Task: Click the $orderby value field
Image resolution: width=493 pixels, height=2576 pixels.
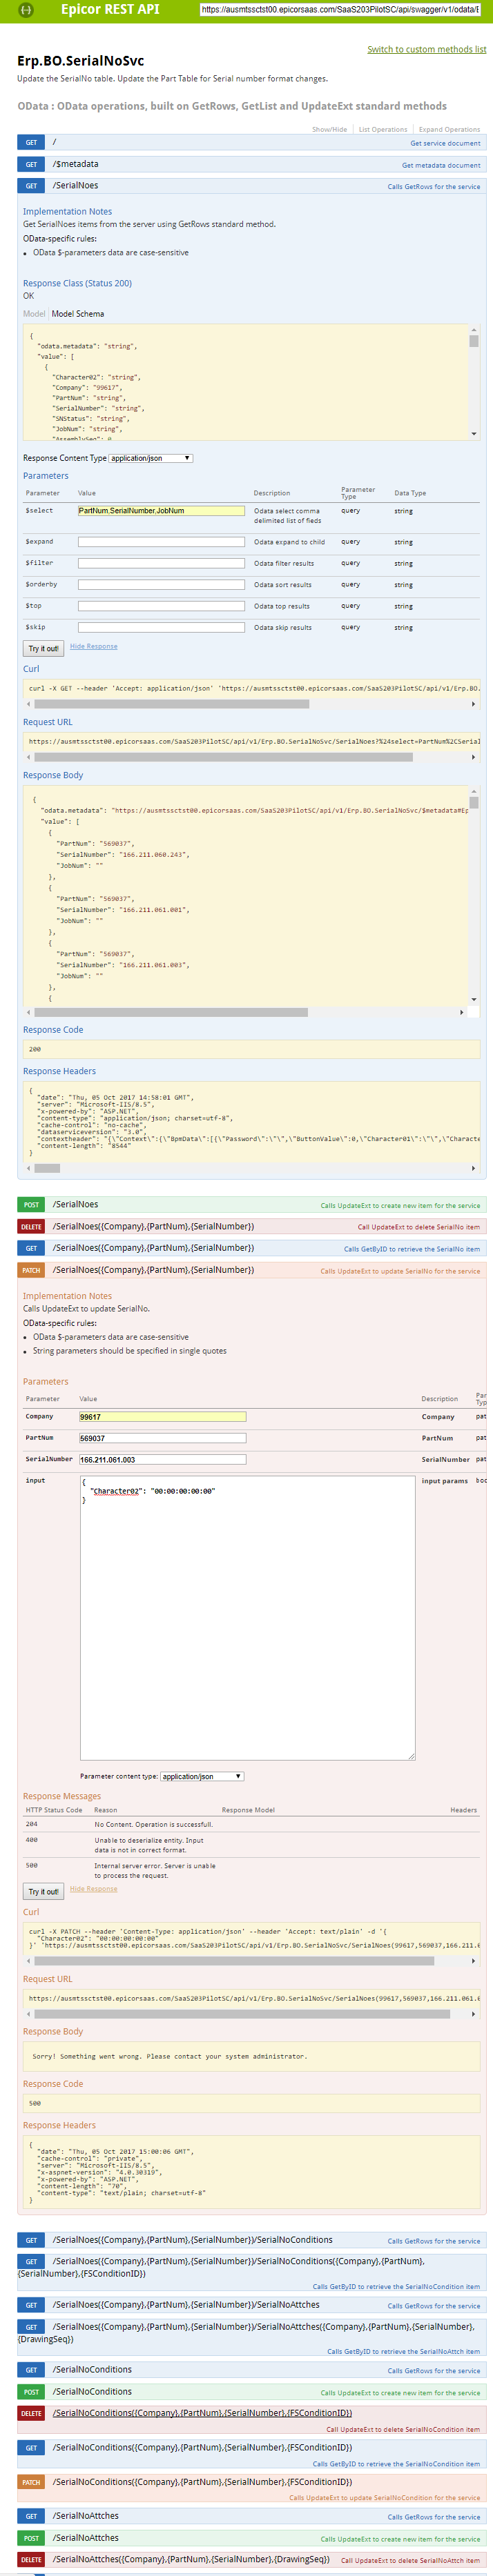Action: click(161, 585)
